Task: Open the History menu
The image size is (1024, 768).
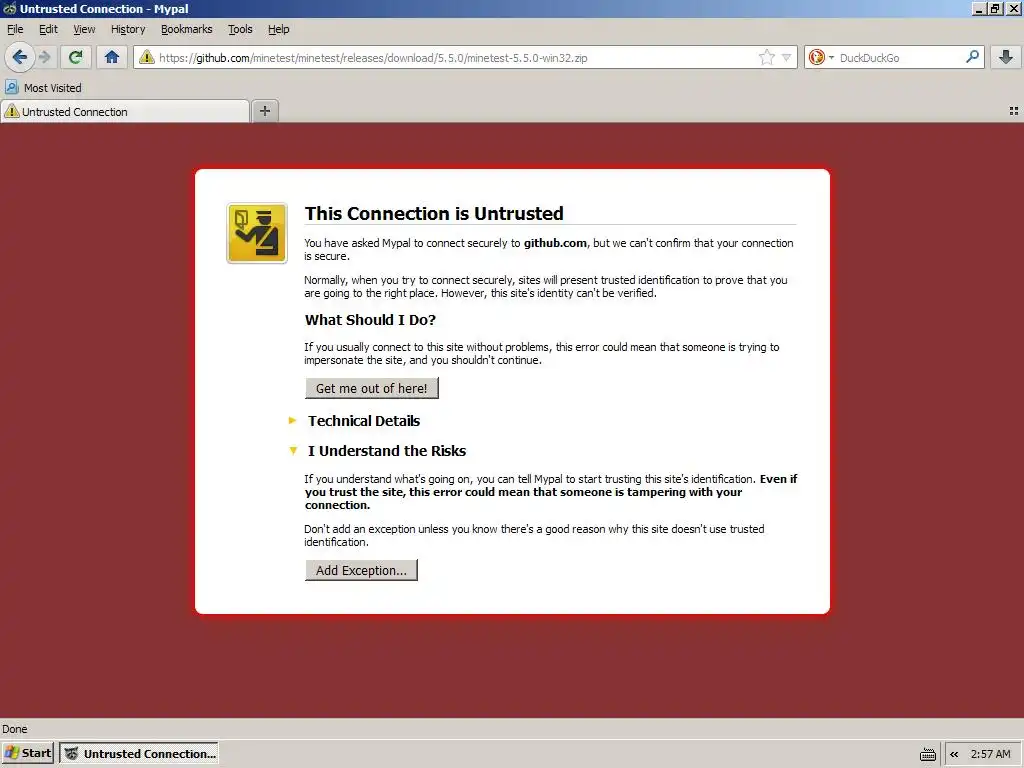Action: pyautogui.click(x=128, y=29)
